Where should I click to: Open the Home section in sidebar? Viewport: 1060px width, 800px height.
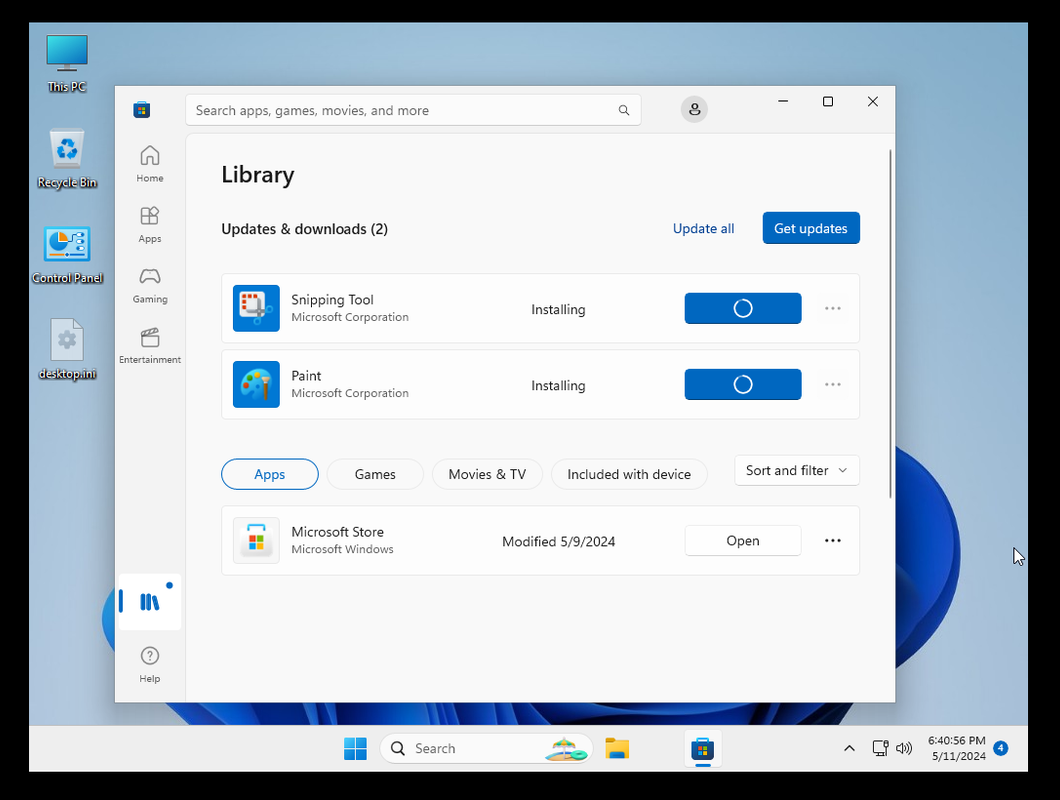pyautogui.click(x=149, y=164)
